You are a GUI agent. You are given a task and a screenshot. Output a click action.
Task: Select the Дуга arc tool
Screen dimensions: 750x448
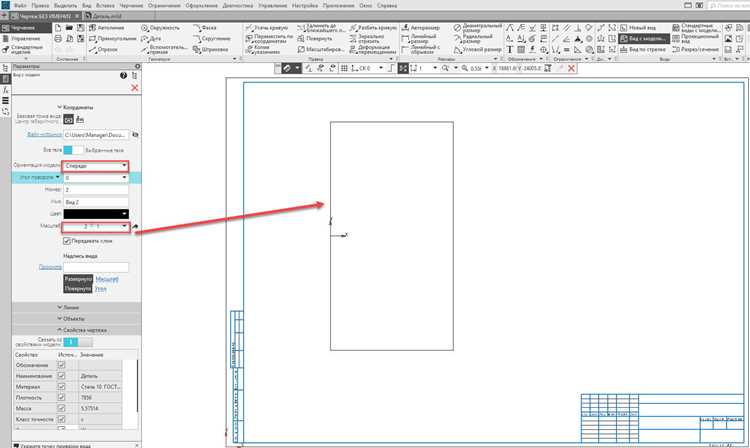pos(151,38)
